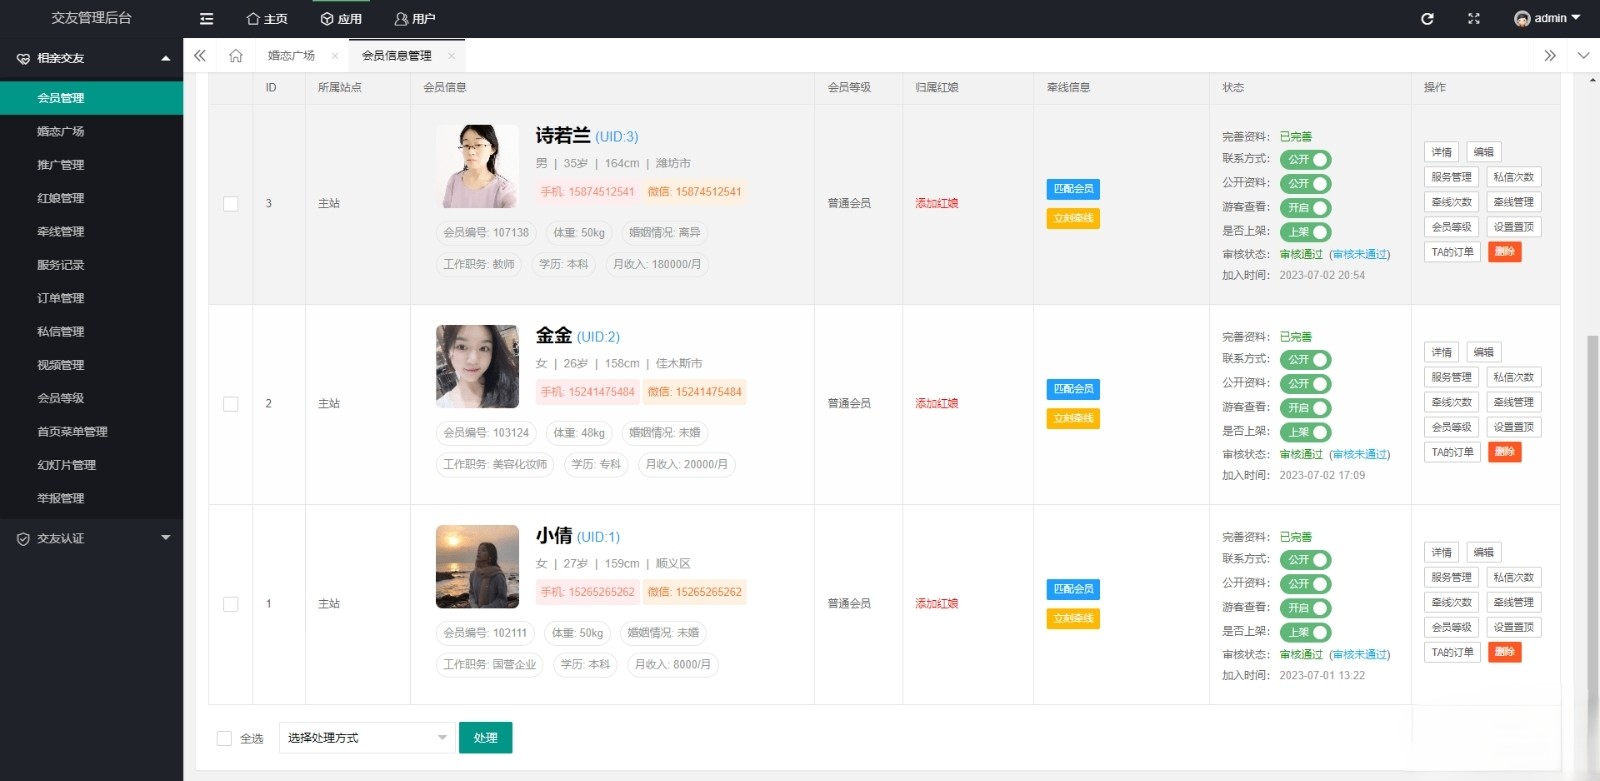Open 小倩's profile photo
The height and width of the screenshot is (781, 1600).
[477, 566]
